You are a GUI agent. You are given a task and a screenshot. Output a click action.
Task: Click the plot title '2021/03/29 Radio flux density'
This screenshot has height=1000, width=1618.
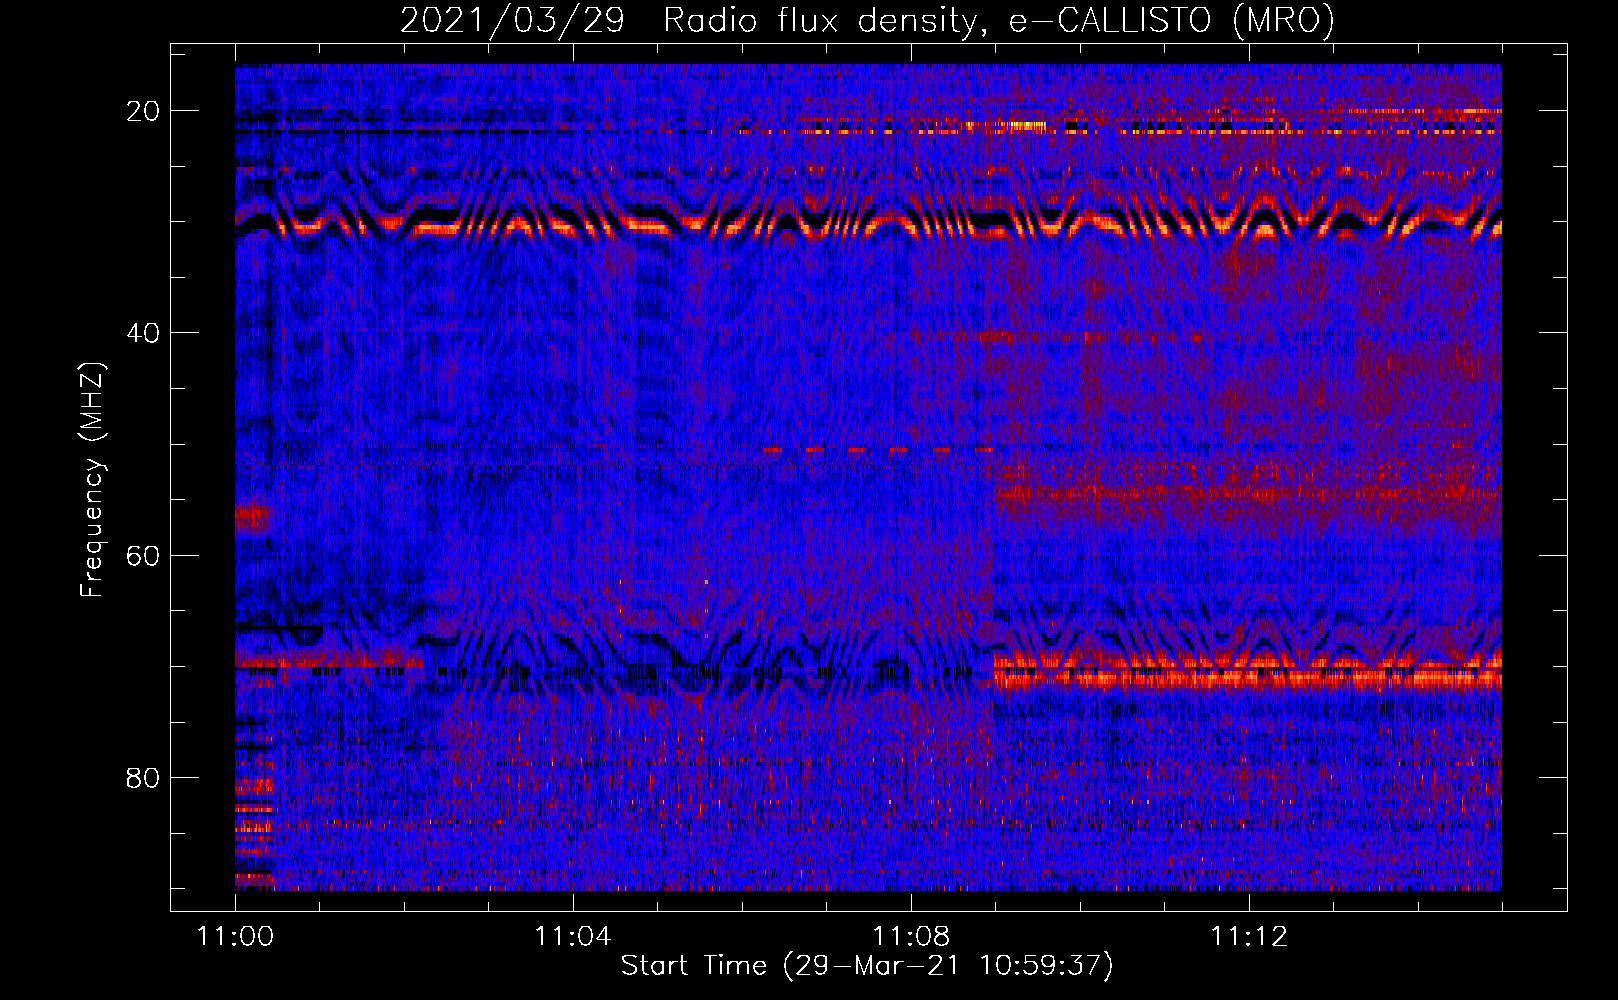click(x=692, y=20)
